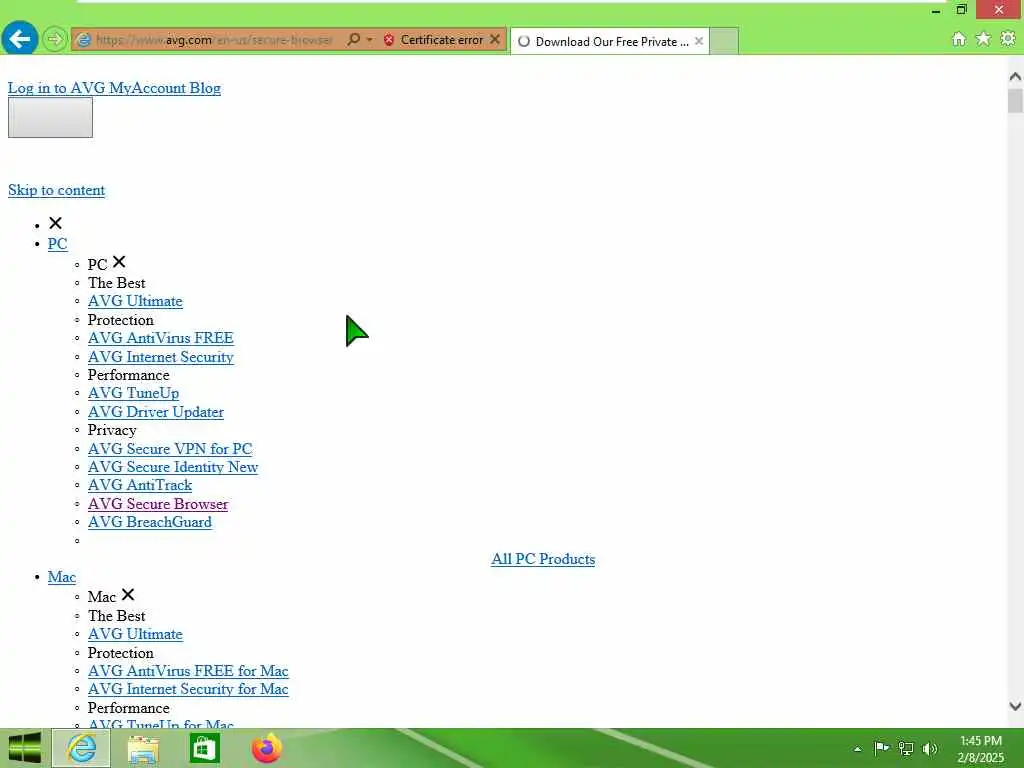The height and width of the screenshot is (768, 1024).
Task: Click the Internet Explorer page icon in the address bar
Action: pos(83,40)
